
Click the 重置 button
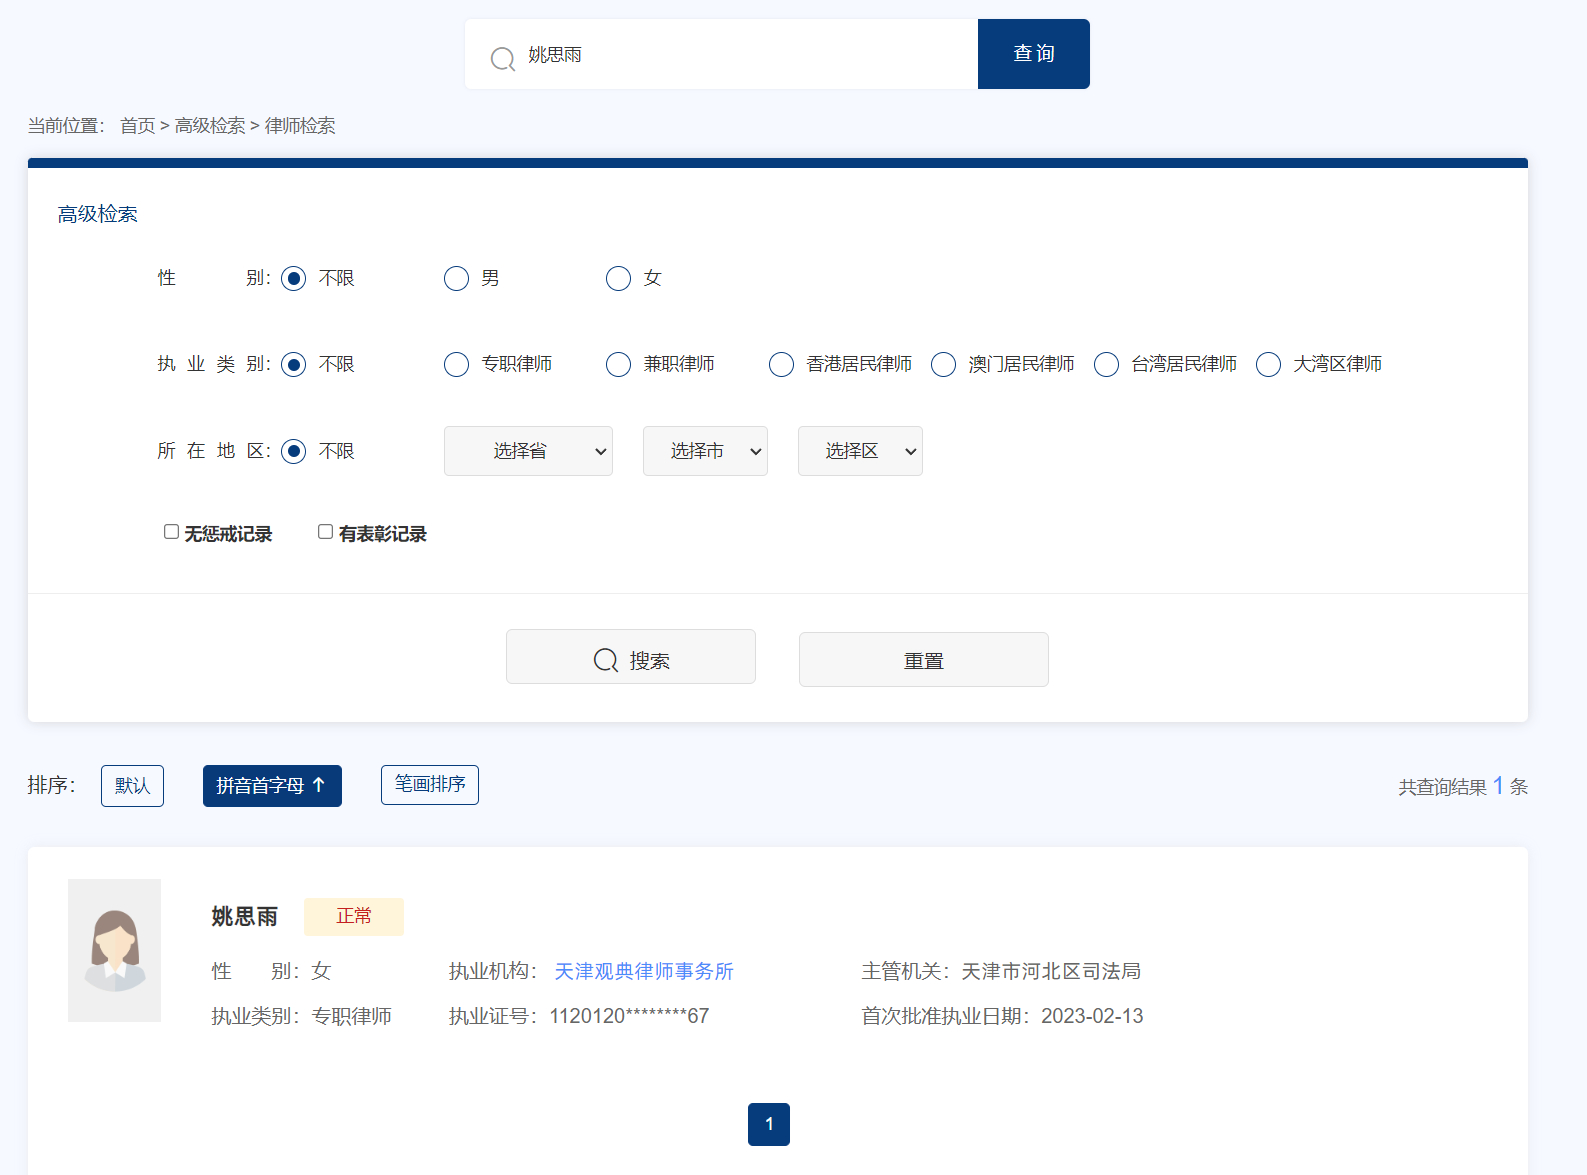pos(924,660)
